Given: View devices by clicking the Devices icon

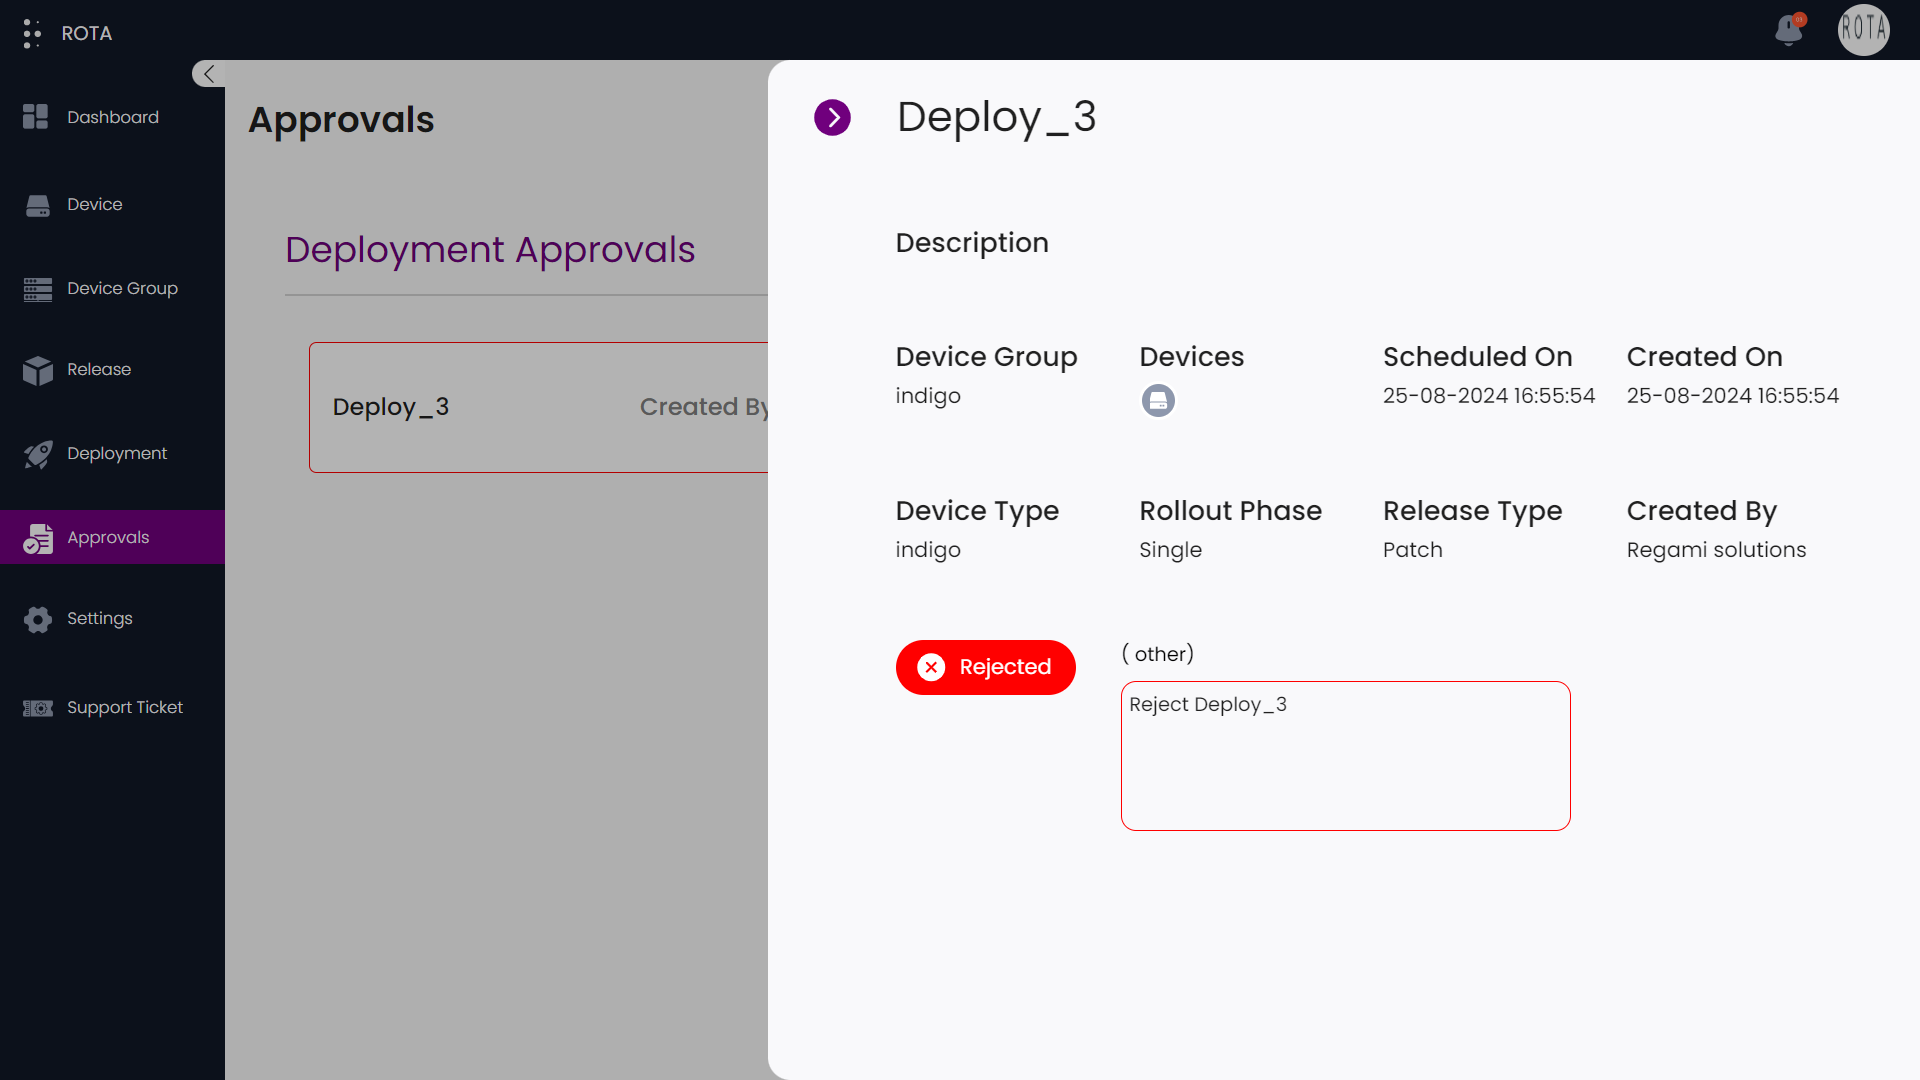Looking at the screenshot, I should 1158,400.
